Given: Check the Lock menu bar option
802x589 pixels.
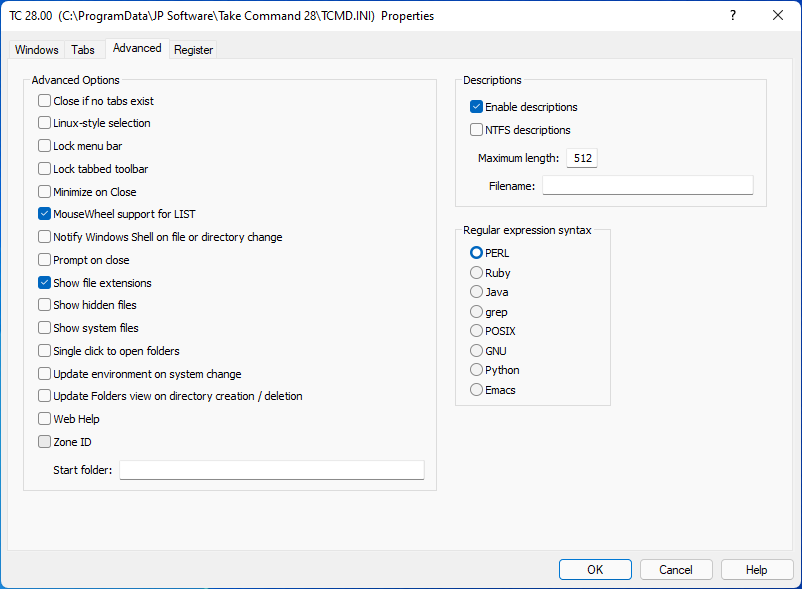Looking at the screenshot, I should pyautogui.click(x=44, y=146).
